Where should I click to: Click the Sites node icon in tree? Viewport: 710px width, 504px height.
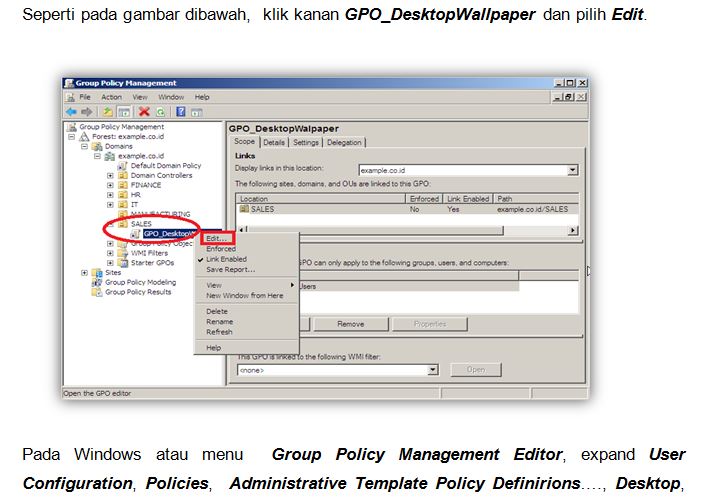(x=97, y=273)
